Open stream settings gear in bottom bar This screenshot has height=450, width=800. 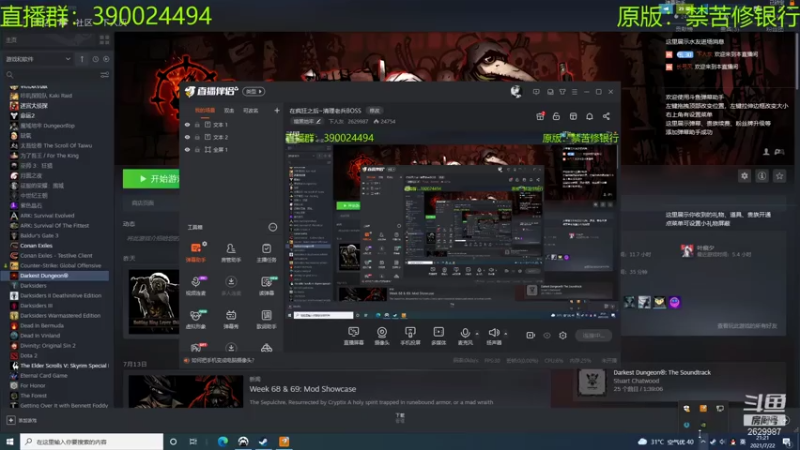pos(563,335)
